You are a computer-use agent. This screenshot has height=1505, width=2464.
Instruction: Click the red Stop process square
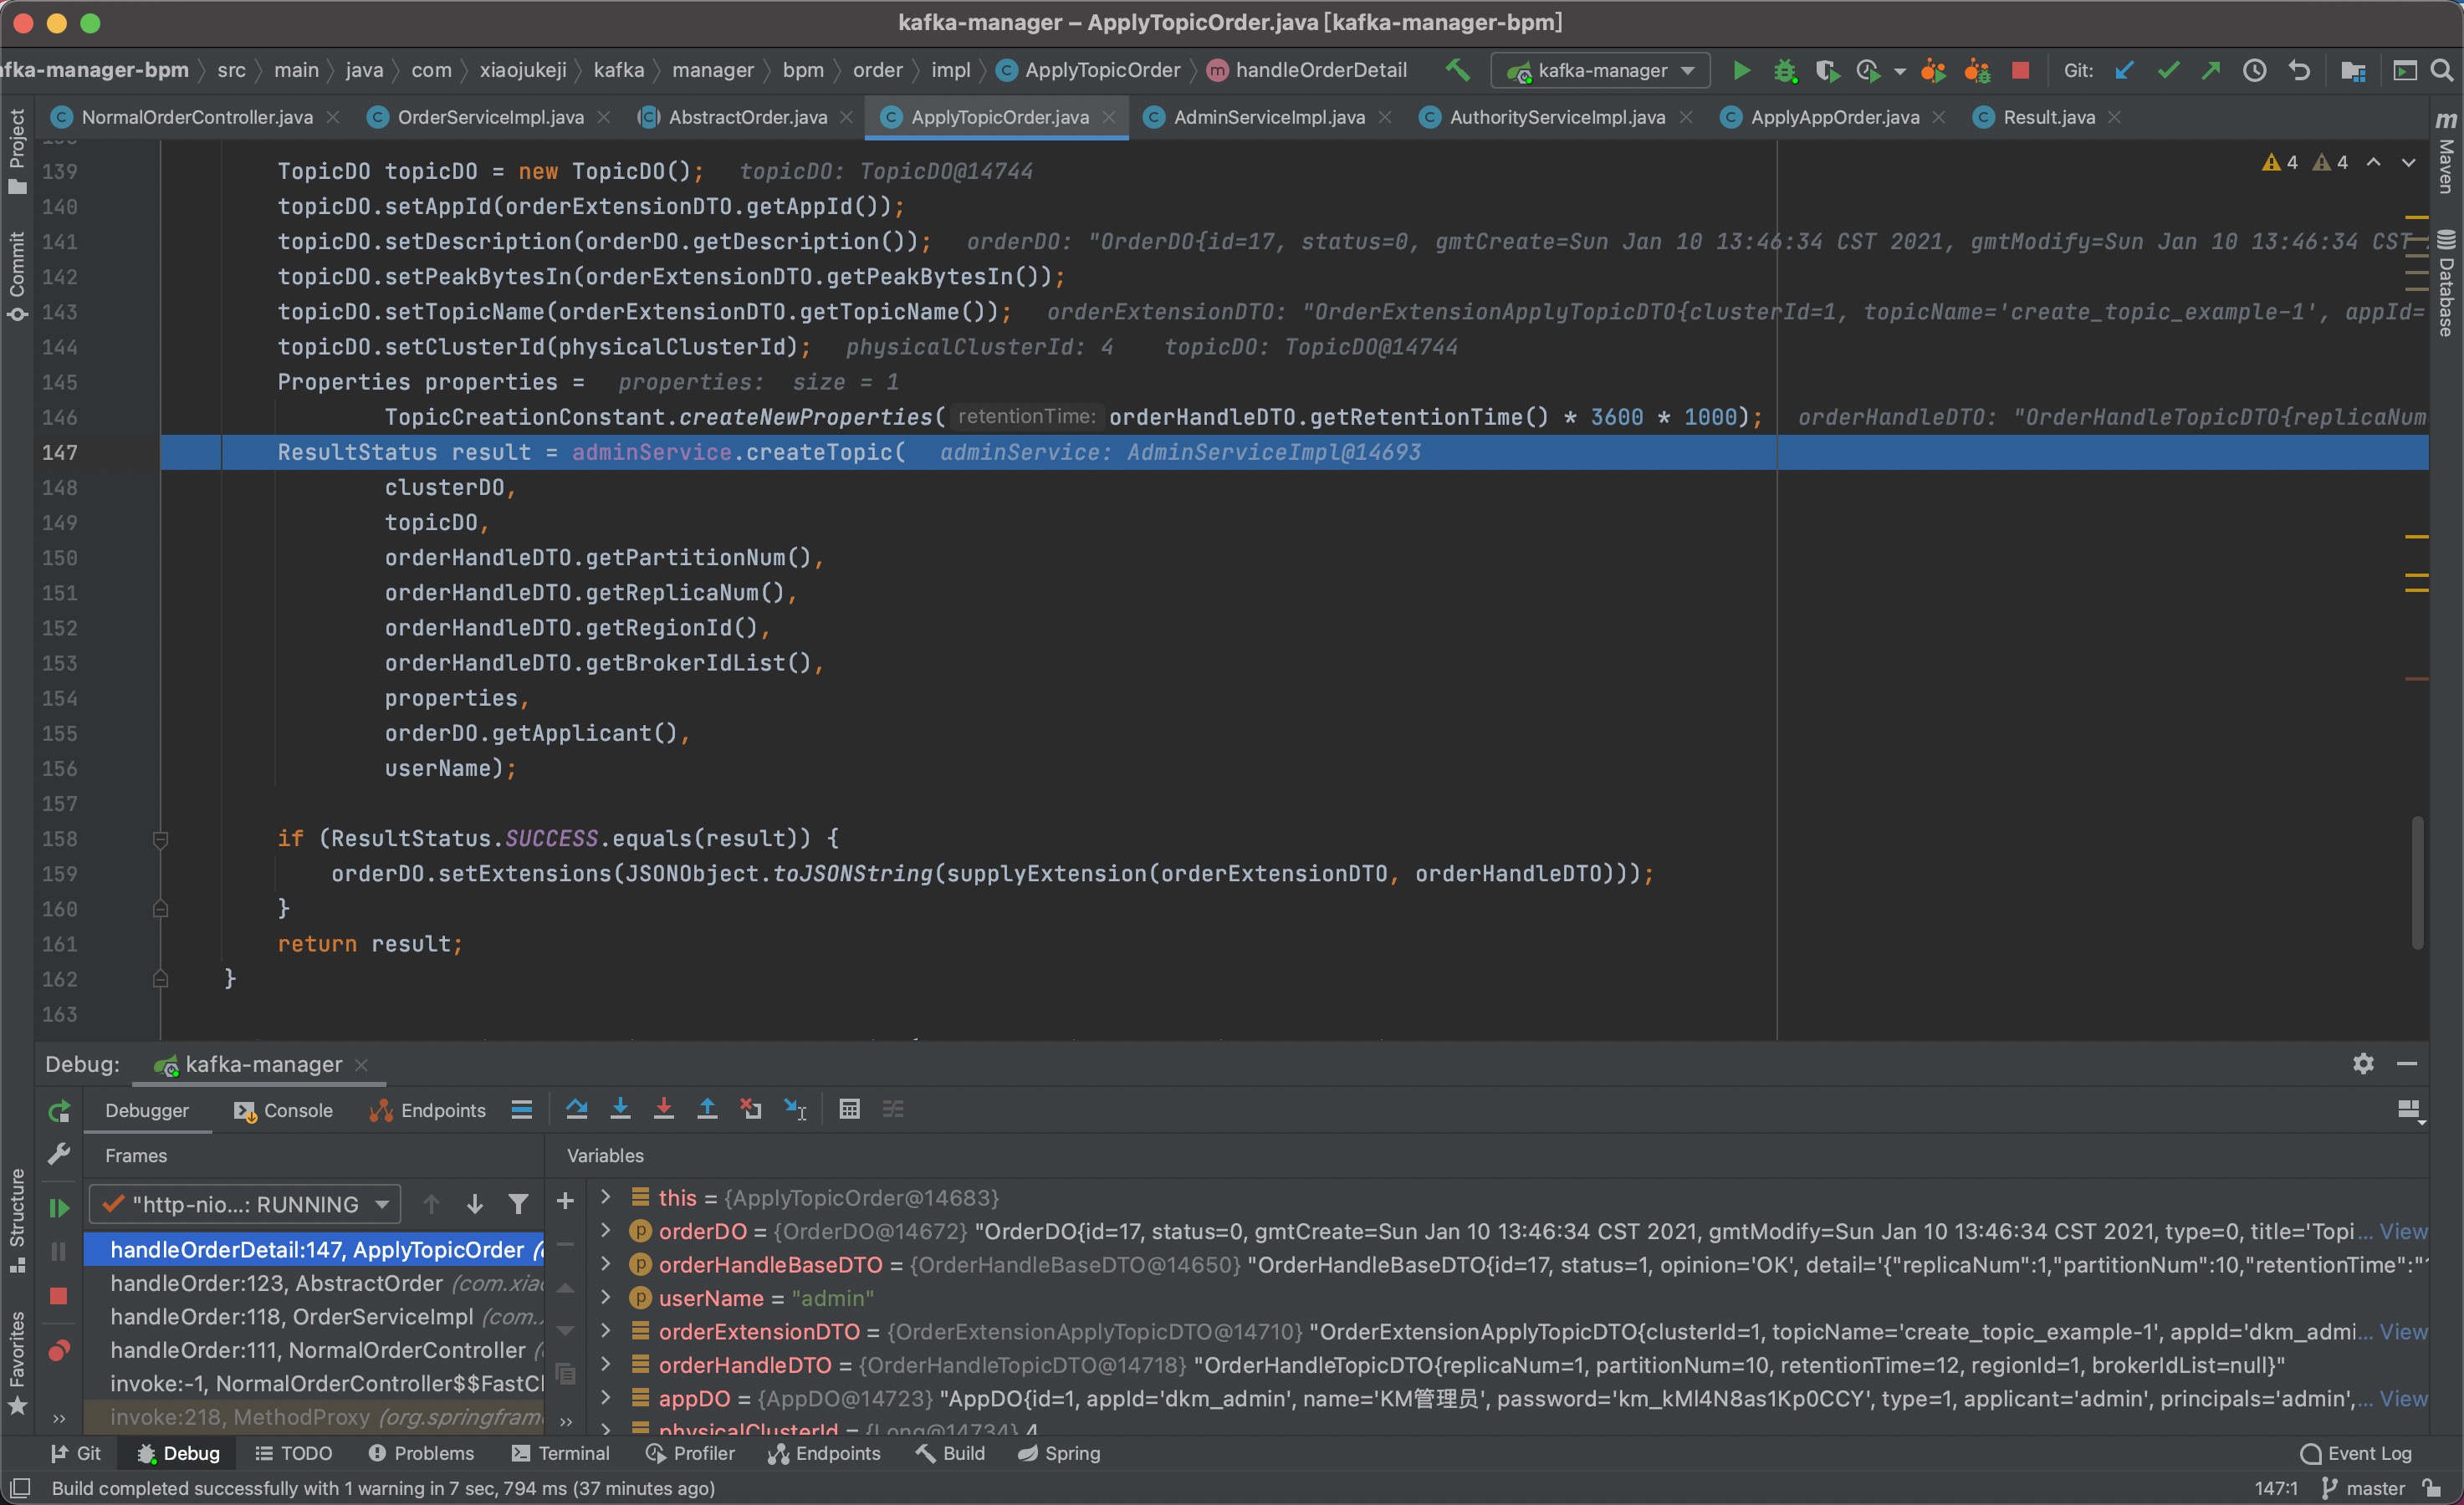click(x=2022, y=70)
